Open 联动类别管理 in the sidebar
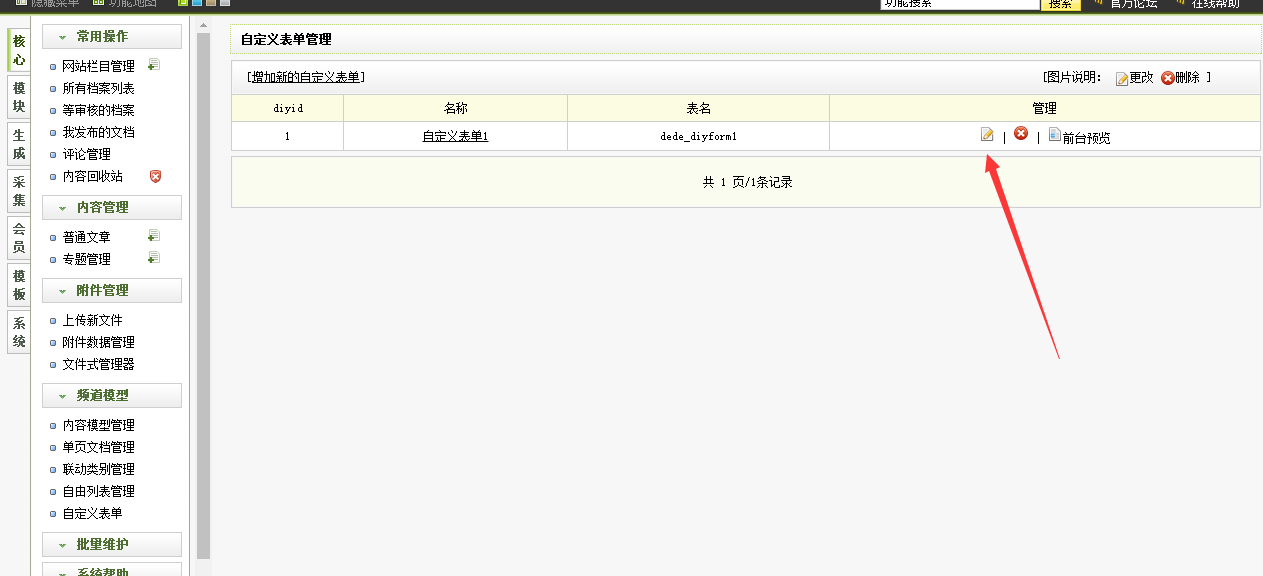Image resolution: width=1263 pixels, height=576 pixels. point(98,469)
